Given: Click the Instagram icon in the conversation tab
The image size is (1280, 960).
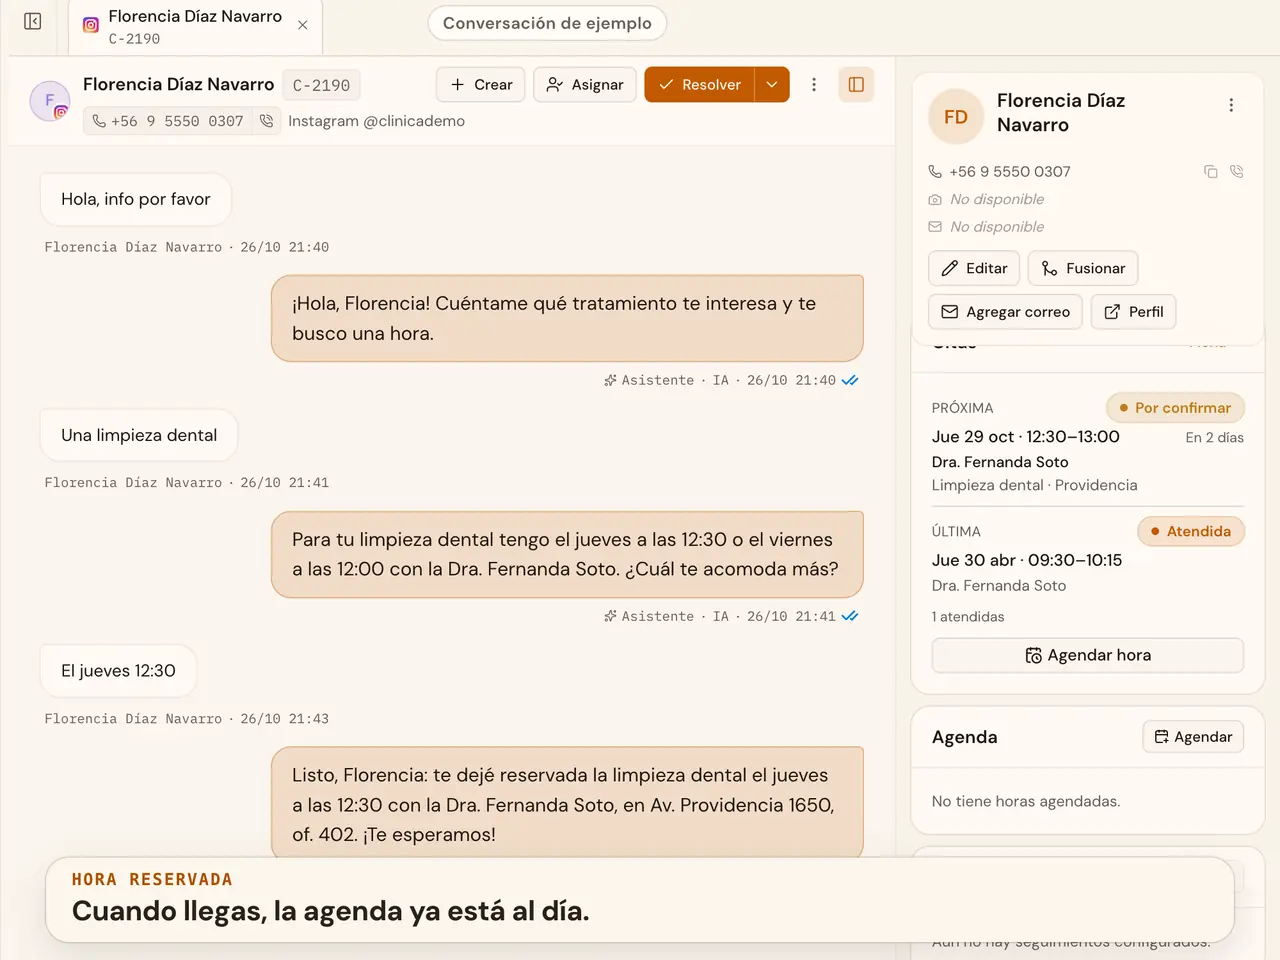Looking at the screenshot, I should [x=91, y=25].
